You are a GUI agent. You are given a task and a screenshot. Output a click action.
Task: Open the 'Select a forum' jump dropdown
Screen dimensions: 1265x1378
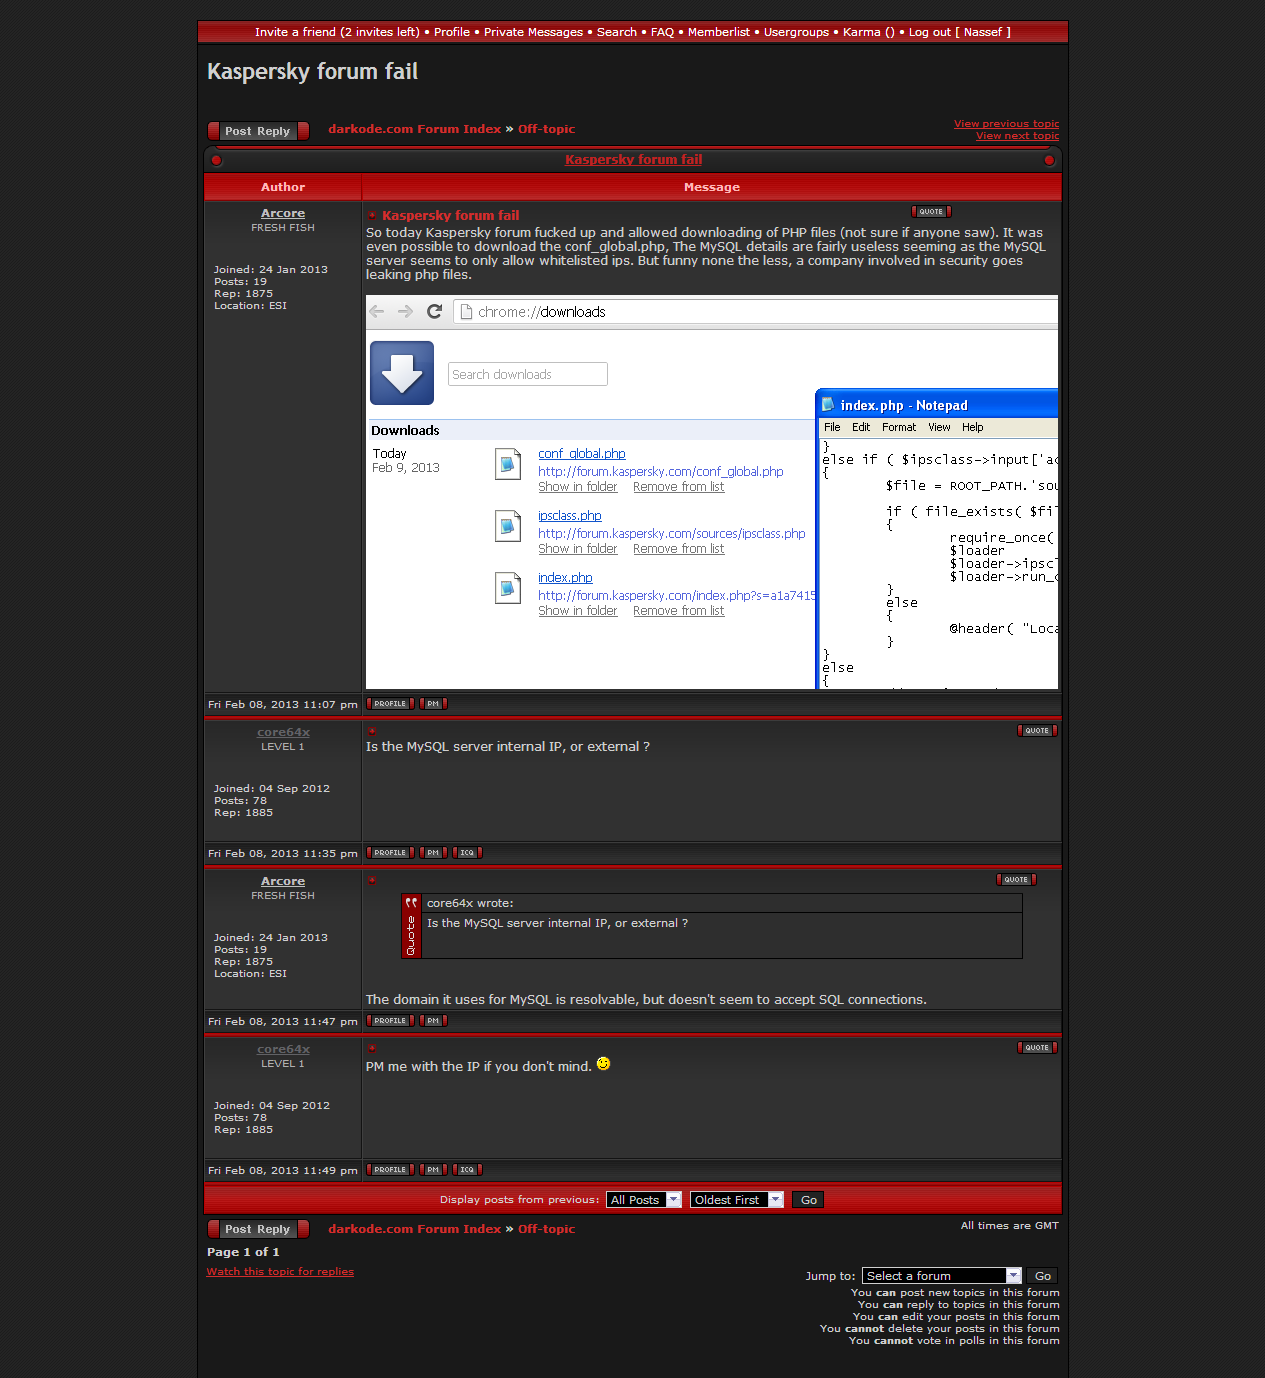point(941,1276)
